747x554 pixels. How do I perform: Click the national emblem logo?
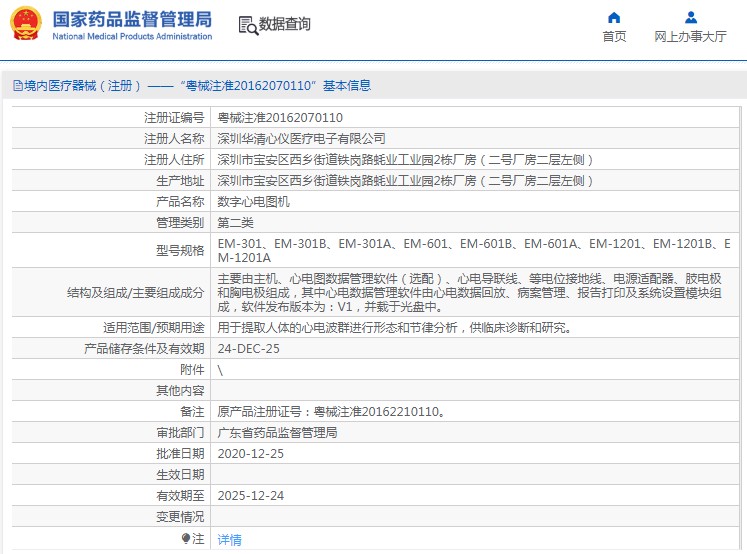(x=26, y=24)
